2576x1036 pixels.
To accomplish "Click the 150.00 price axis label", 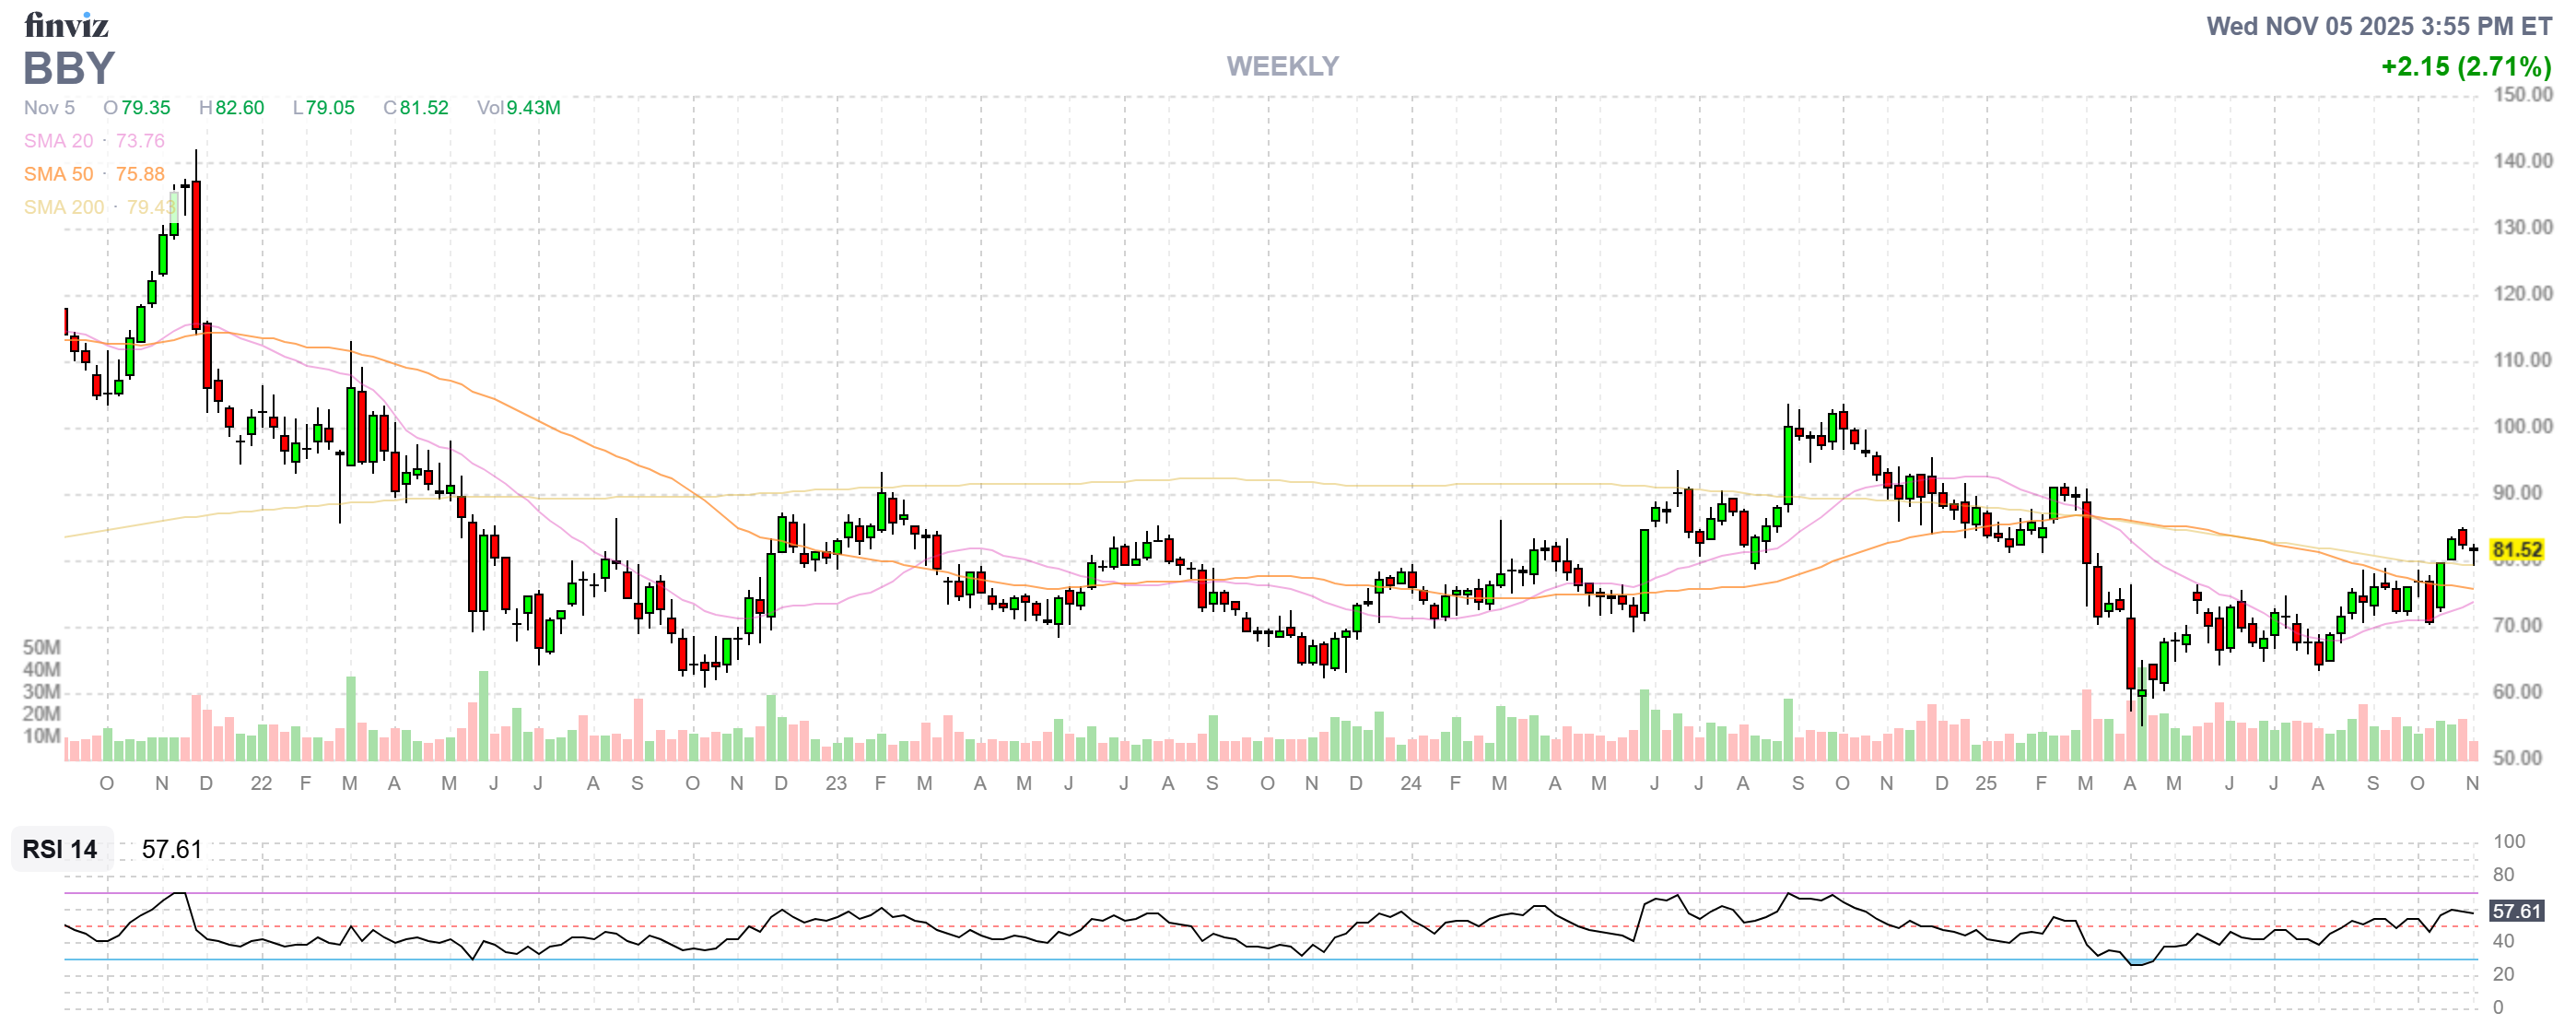I will [x=2522, y=95].
